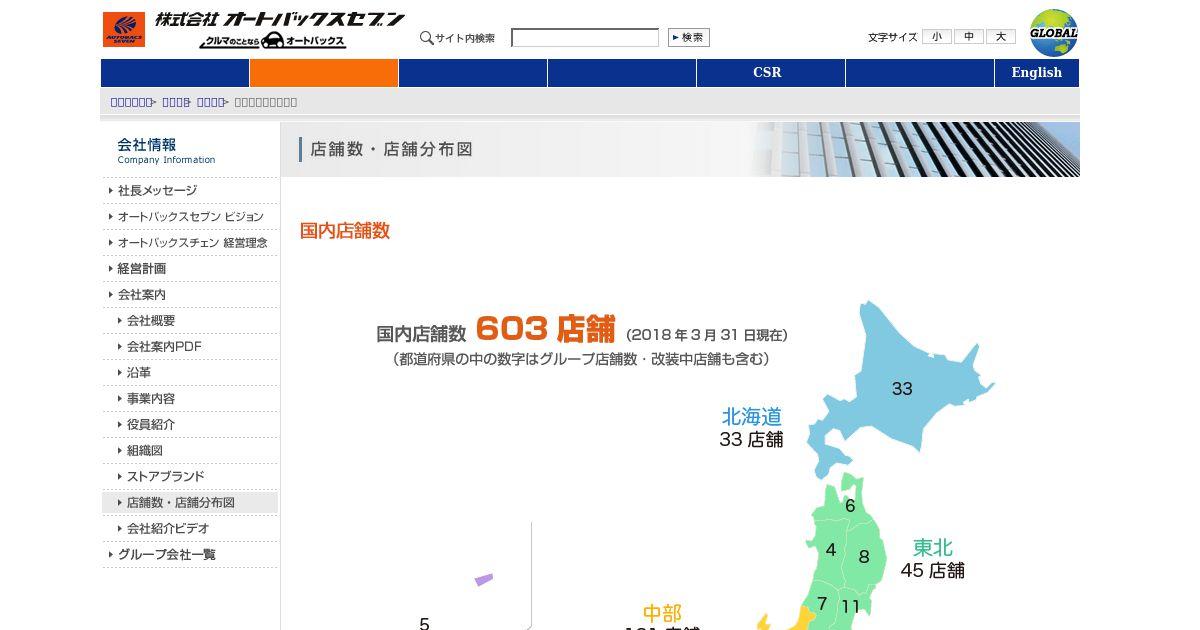Click the prefecture marked 8 on the map
The image size is (1200, 630).
(x=864, y=557)
